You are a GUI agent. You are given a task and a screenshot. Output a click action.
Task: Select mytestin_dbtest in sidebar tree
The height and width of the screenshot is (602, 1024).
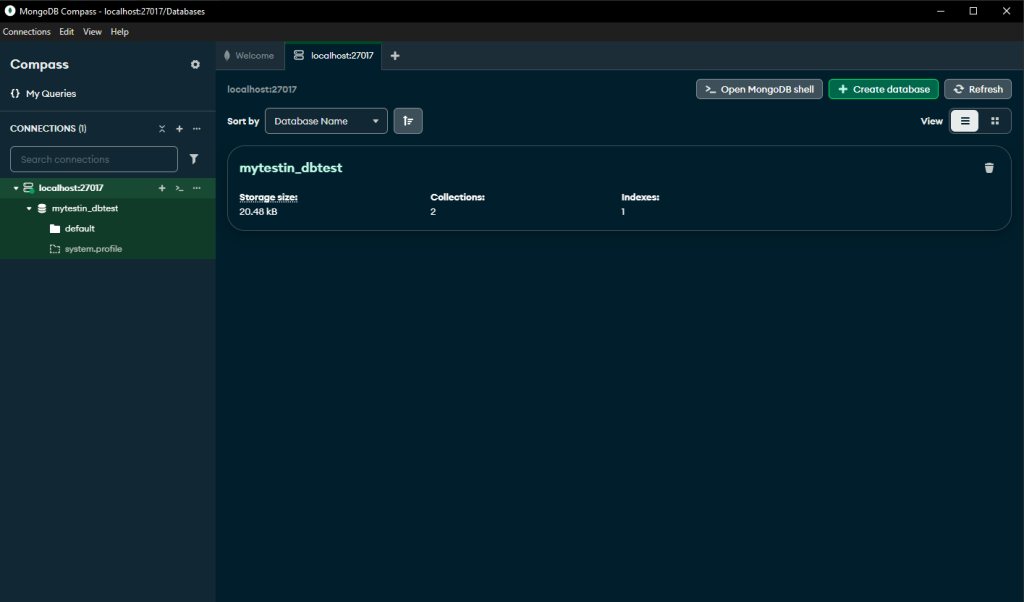pyautogui.click(x=85, y=208)
